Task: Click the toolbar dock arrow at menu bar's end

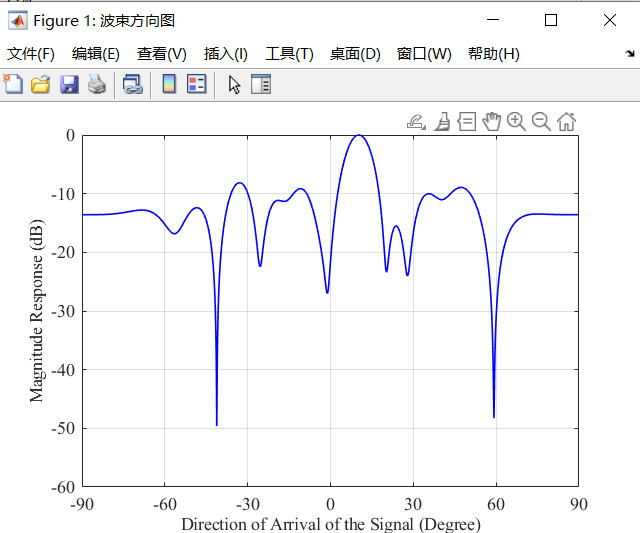Action: point(630,53)
